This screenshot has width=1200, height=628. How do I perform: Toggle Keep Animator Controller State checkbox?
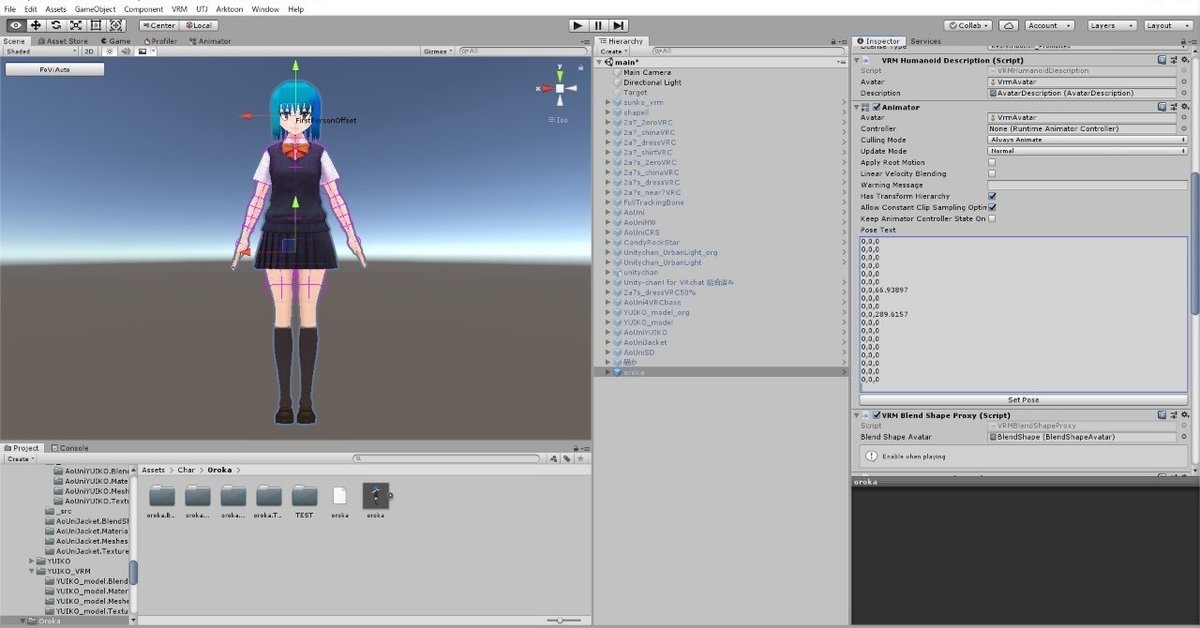tap(992, 218)
